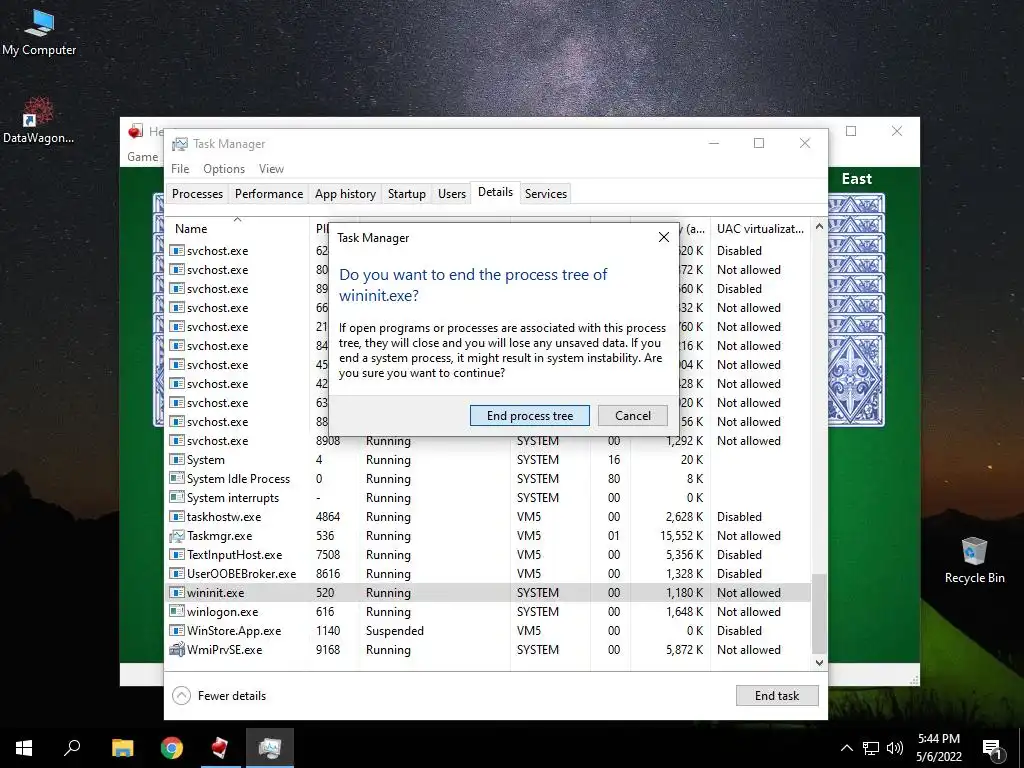Click the East player's card stack
The height and width of the screenshot is (768, 1024).
tap(856, 310)
